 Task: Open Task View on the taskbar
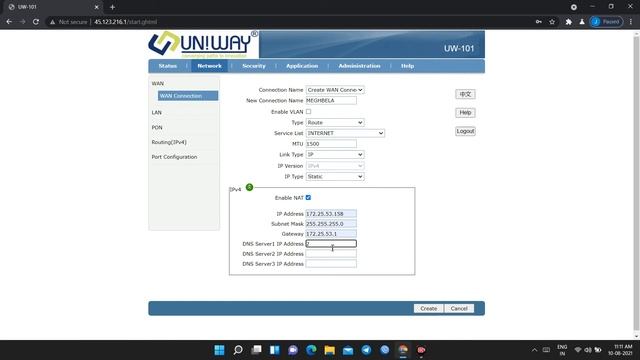coord(256,350)
